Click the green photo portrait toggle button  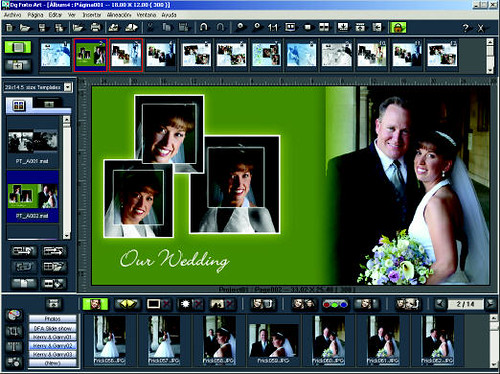coord(95,304)
